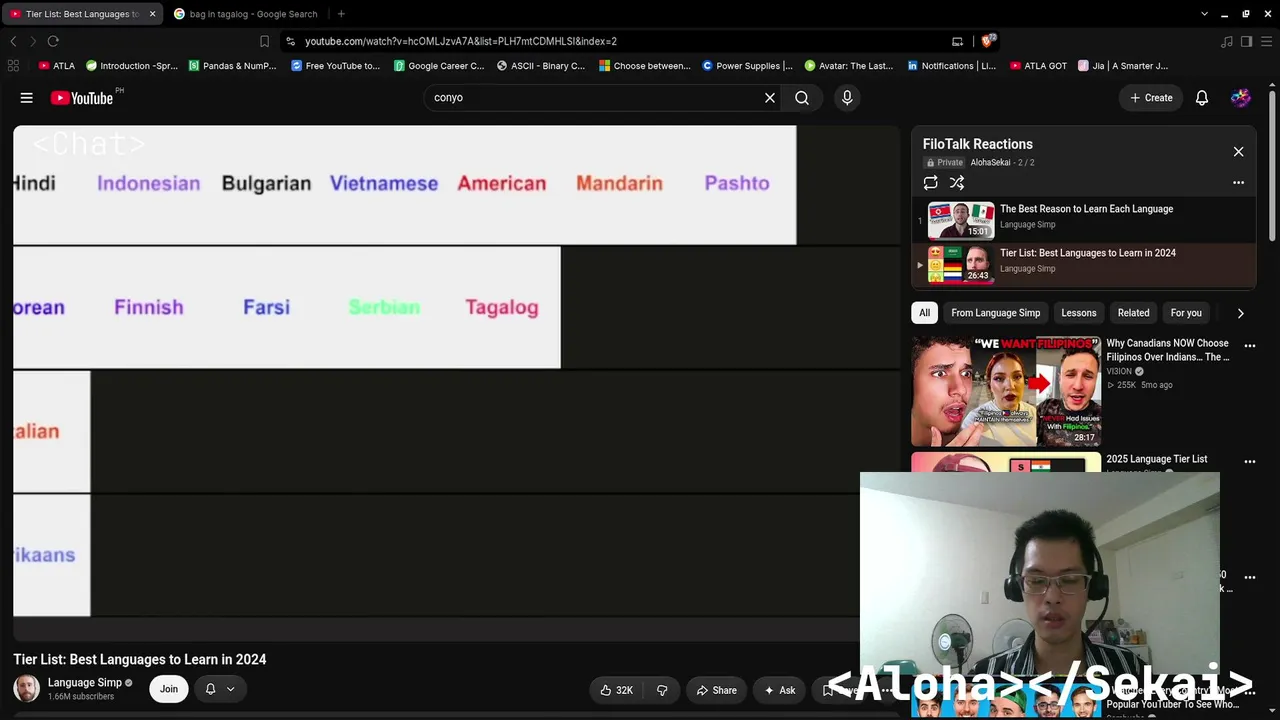The height and width of the screenshot is (720, 1280).
Task: Open the FiloTalk Reactions playlist options menu
Action: pos(1238,183)
